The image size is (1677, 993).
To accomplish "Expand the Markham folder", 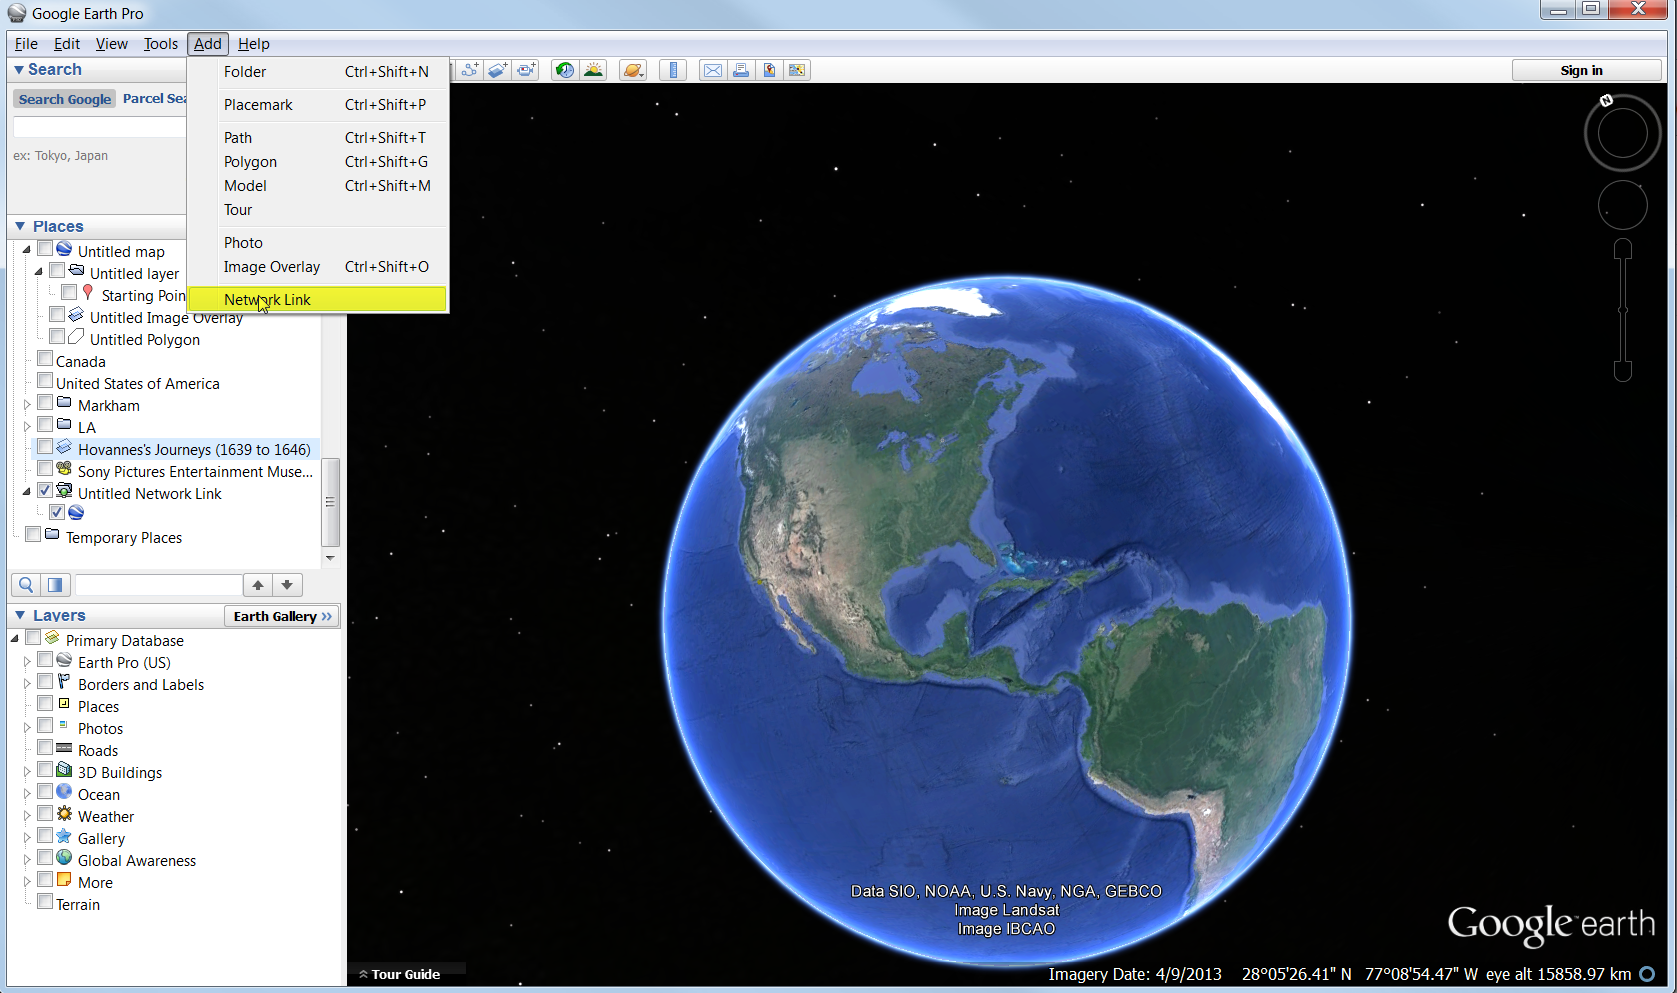I will click(x=27, y=406).
